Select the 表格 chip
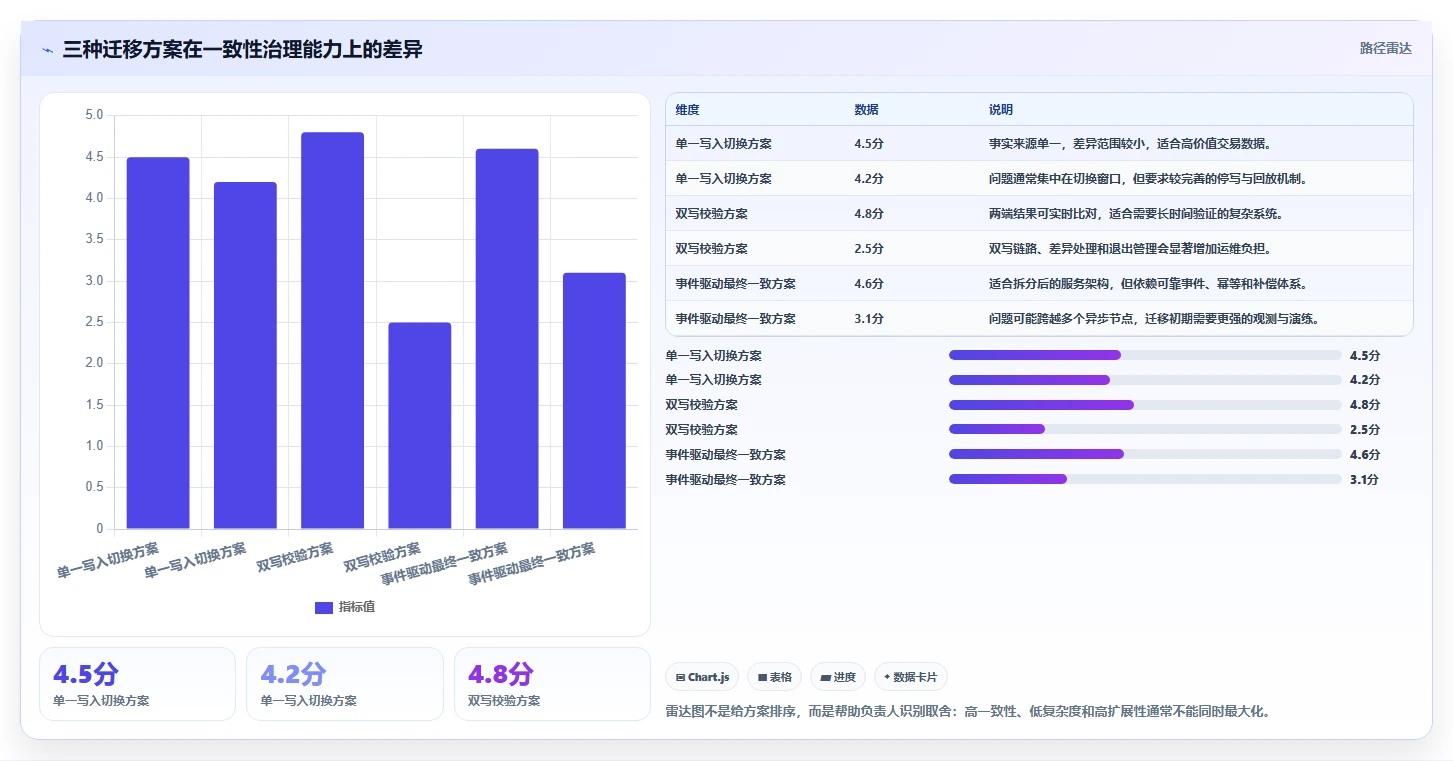 point(774,677)
